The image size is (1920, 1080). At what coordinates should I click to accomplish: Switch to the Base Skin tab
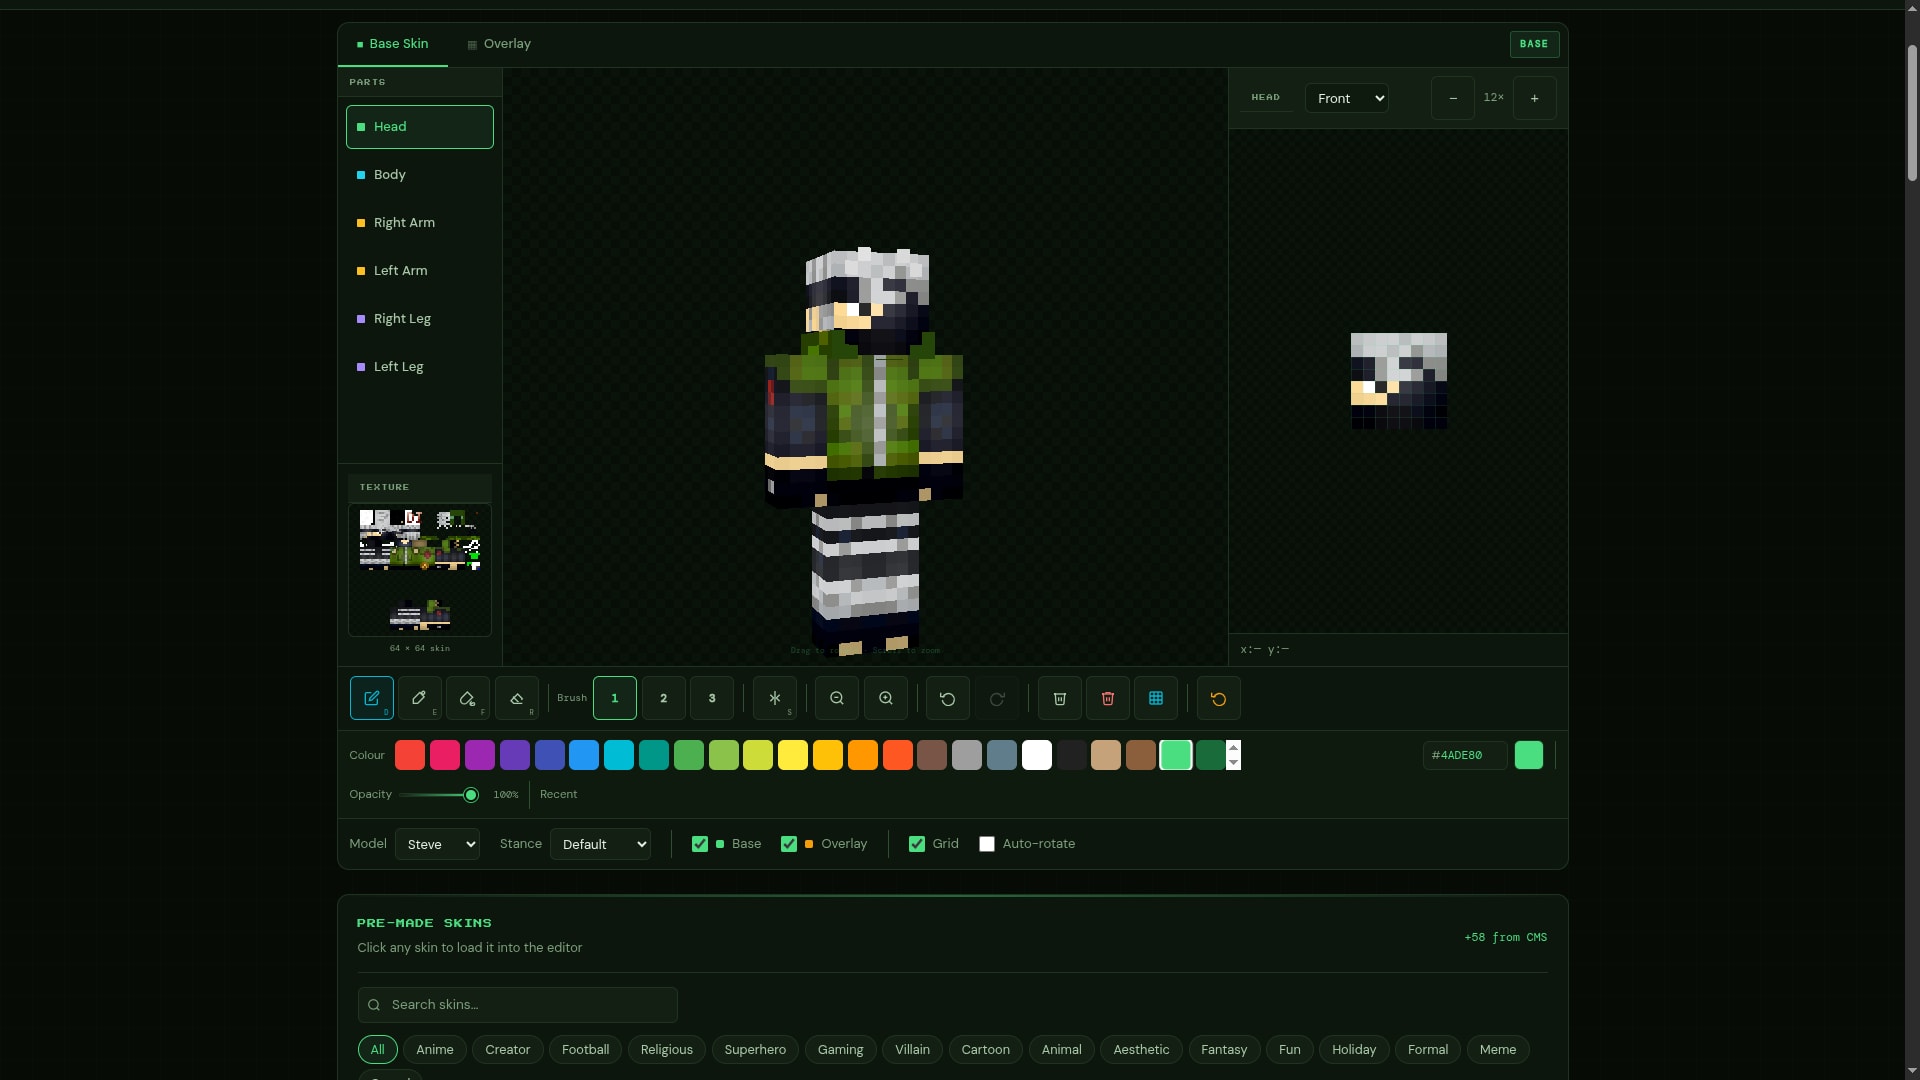click(x=392, y=44)
